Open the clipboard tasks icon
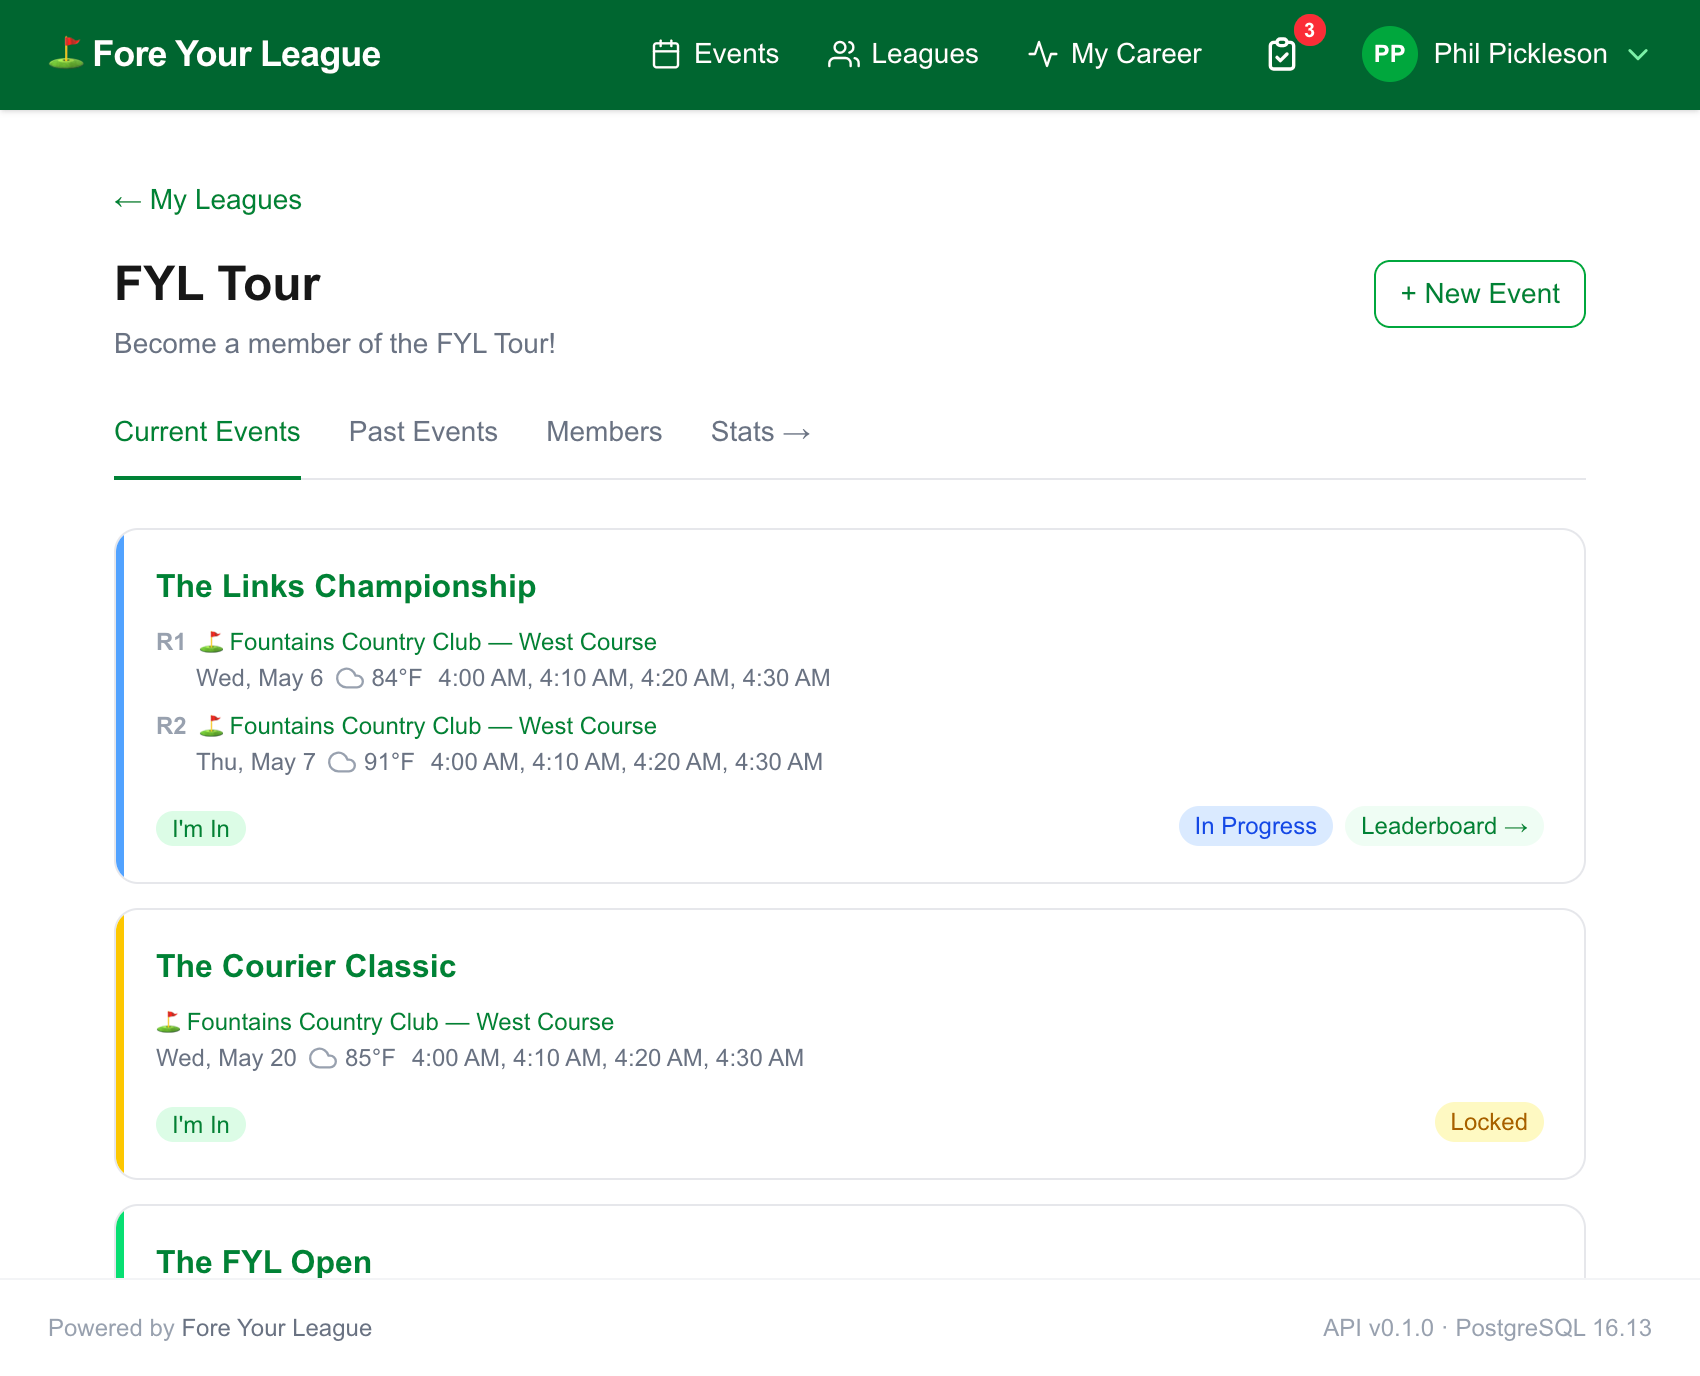The width and height of the screenshot is (1700, 1376). pyautogui.click(x=1282, y=54)
